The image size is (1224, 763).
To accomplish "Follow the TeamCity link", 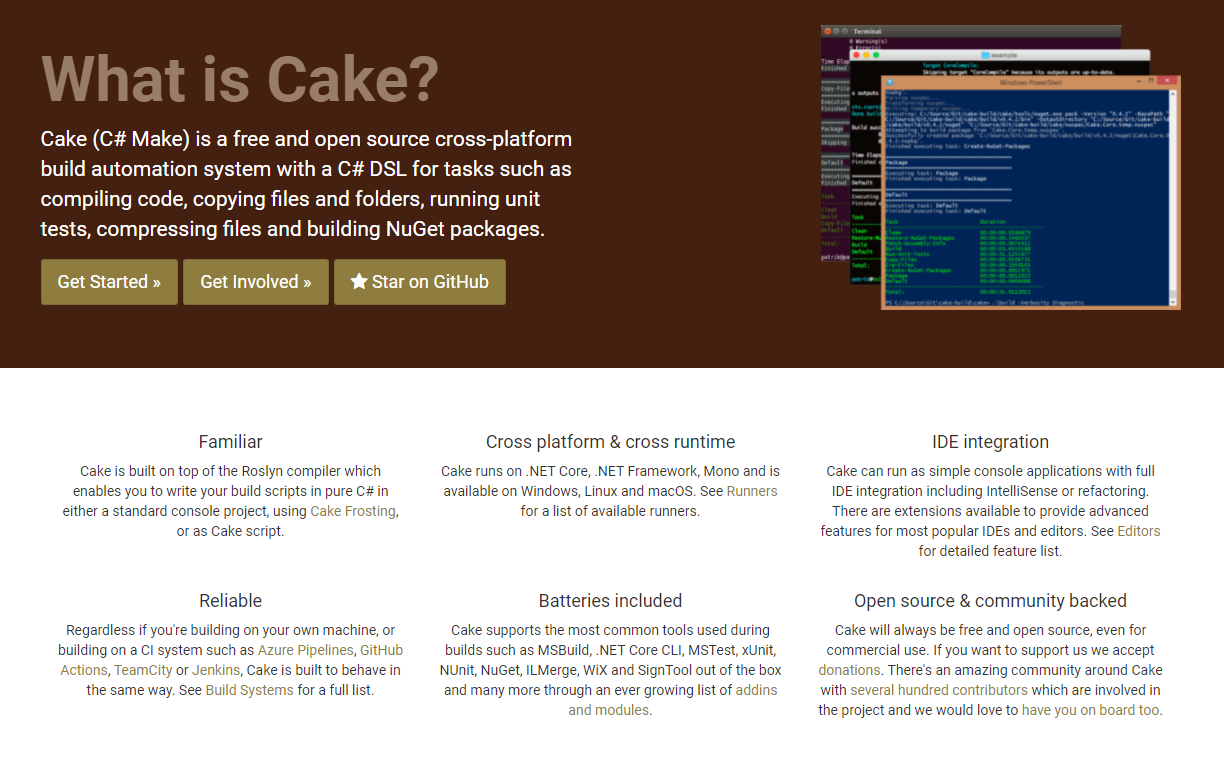I will point(143,670).
